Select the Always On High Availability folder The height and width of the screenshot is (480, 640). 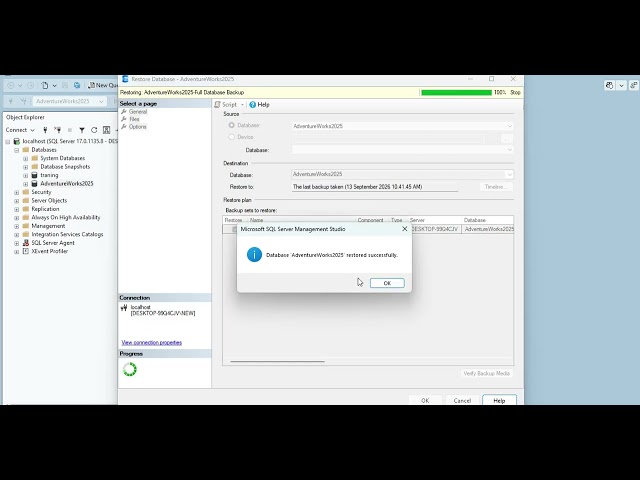click(61, 218)
